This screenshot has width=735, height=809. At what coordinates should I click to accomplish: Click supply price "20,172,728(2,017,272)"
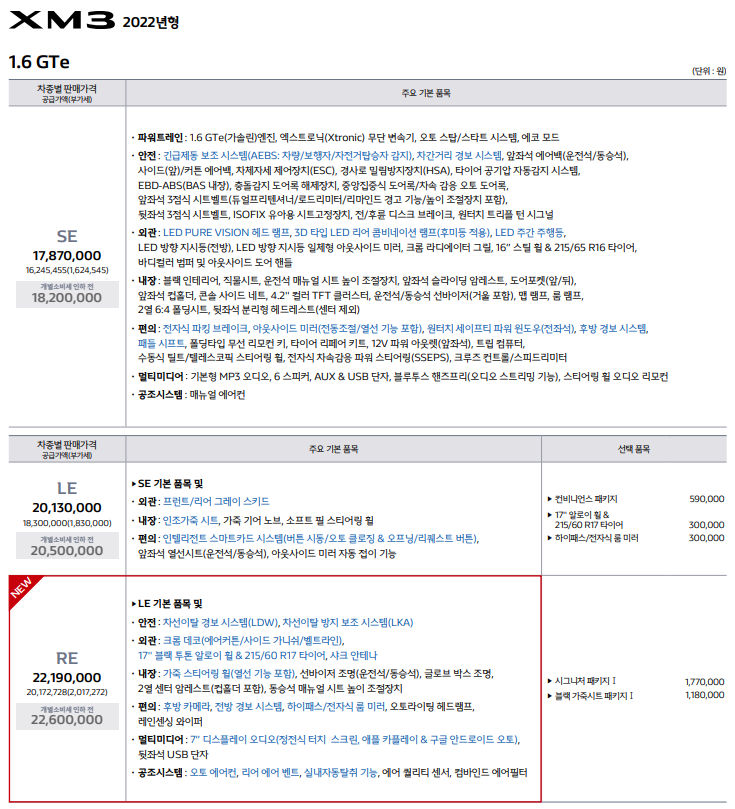(x=67, y=692)
